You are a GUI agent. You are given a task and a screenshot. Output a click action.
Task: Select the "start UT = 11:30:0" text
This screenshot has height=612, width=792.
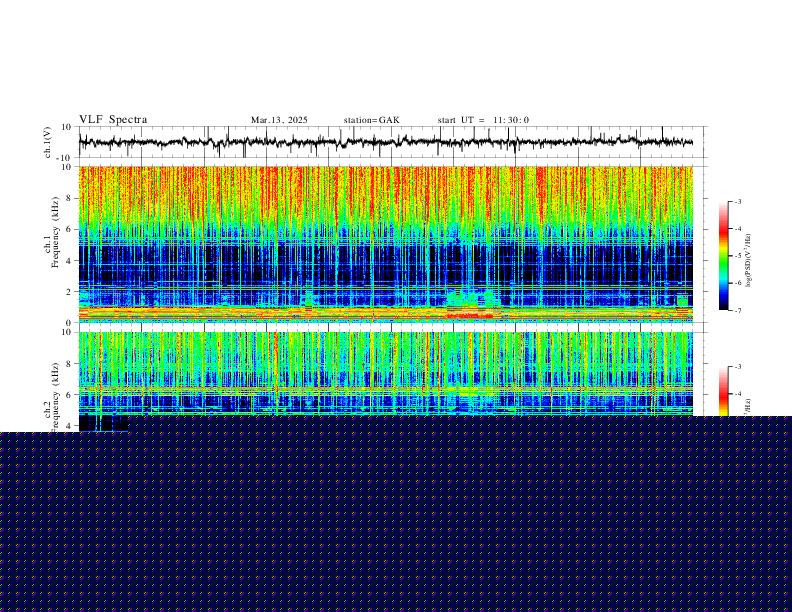click(x=483, y=120)
